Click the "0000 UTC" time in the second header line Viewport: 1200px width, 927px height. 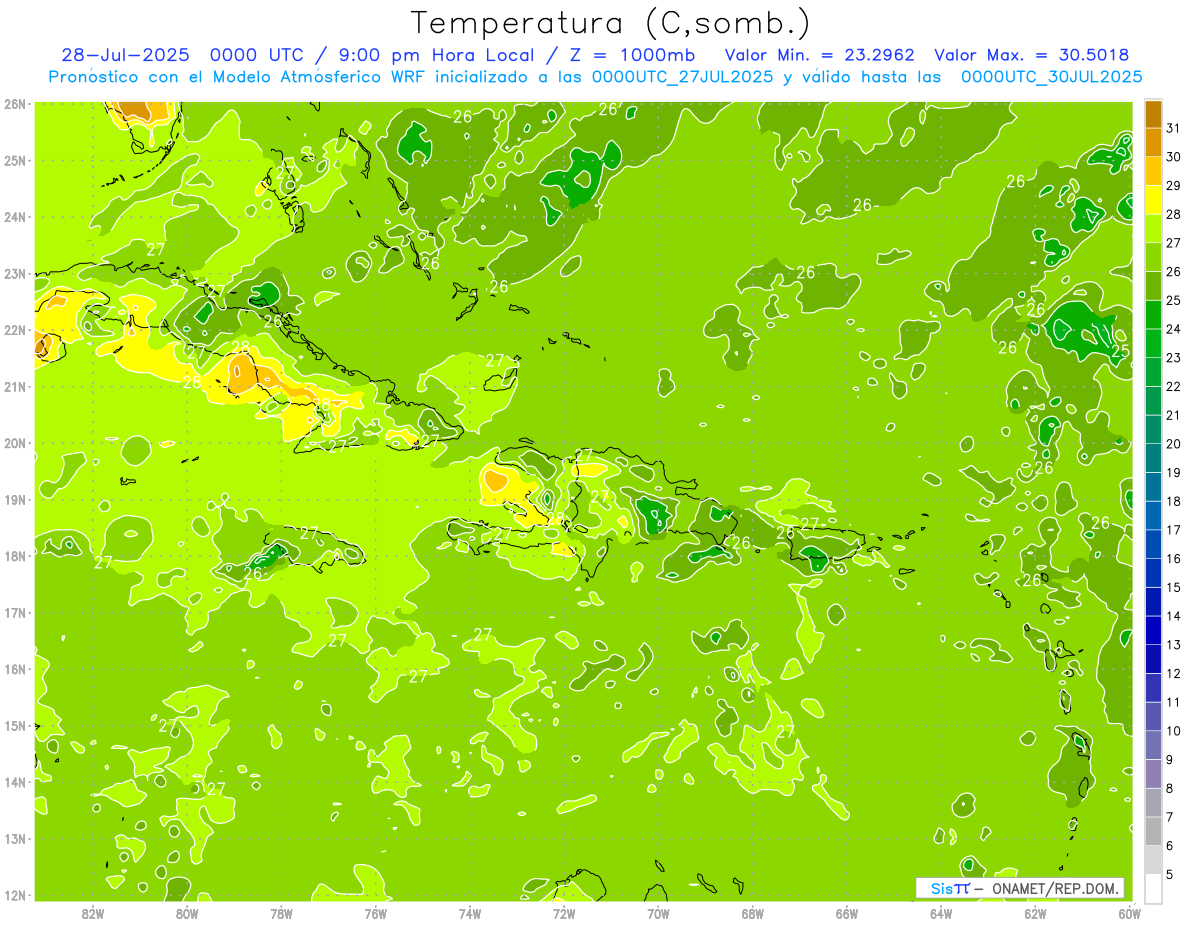click(258, 55)
